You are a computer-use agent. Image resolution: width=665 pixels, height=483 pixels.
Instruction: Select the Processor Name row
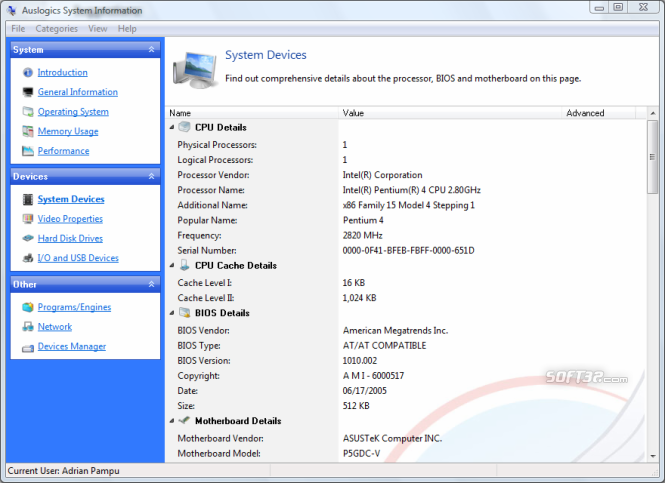pyautogui.click(x=406, y=190)
